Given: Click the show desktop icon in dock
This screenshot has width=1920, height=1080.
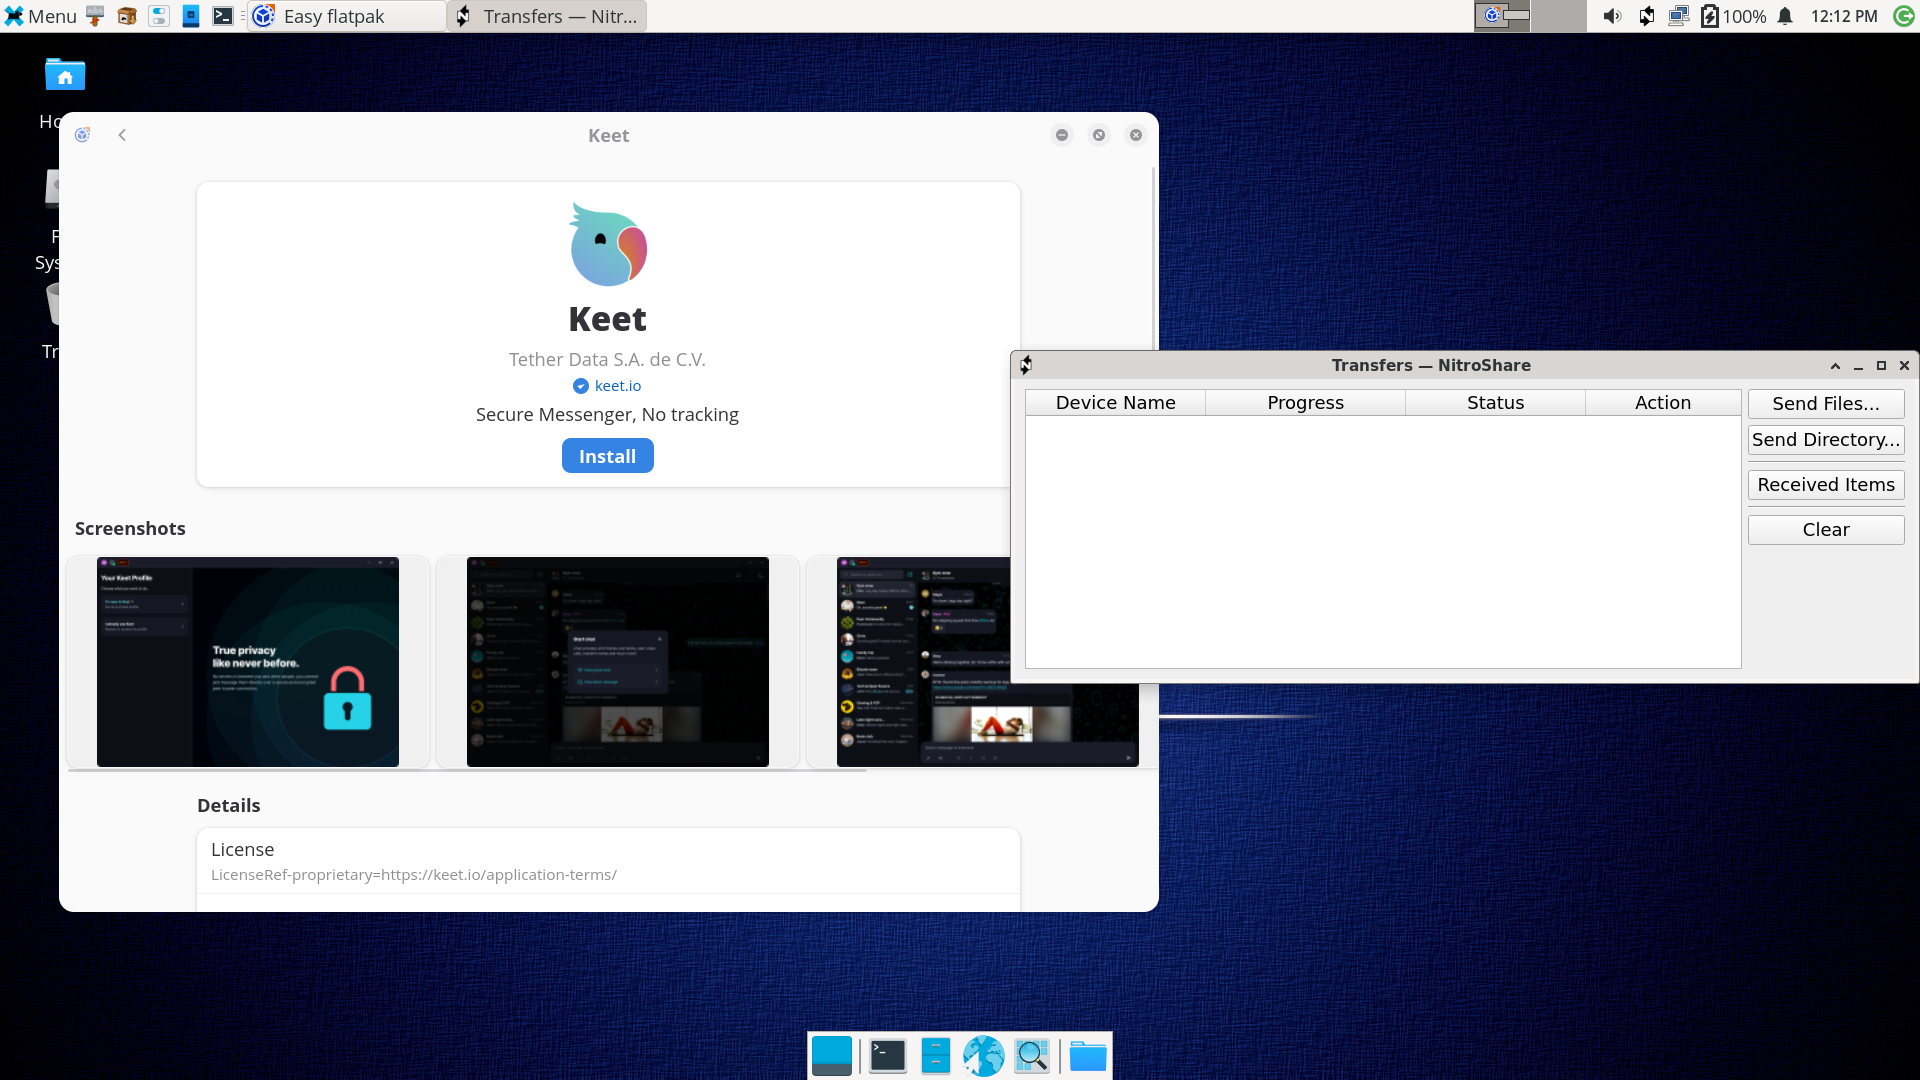Looking at the screenshot, I should (832, 1056).
